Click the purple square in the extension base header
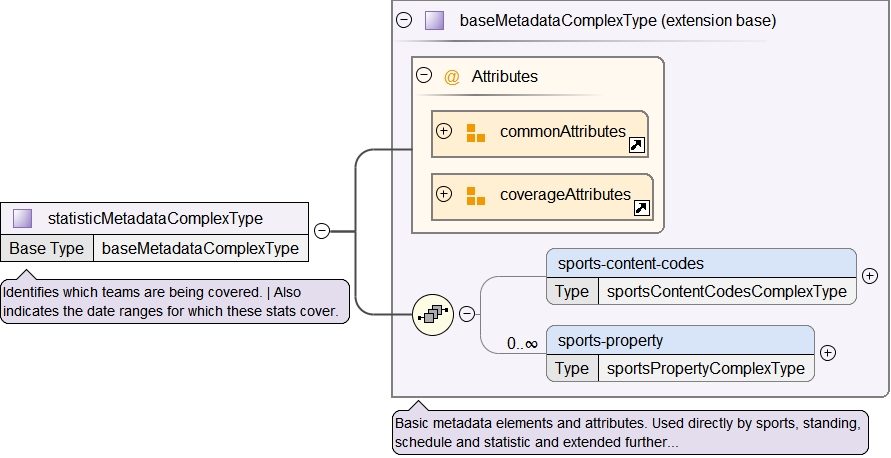The height and width of the screenshot is (458, 891). pos(434,20)
